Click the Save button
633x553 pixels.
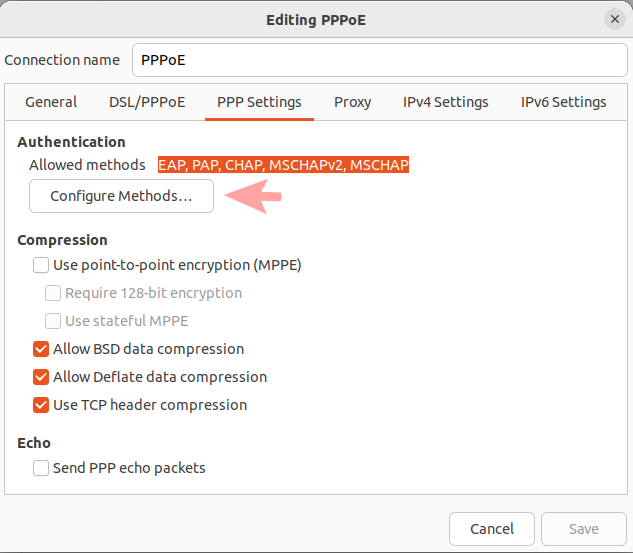(x=583, y=528)
